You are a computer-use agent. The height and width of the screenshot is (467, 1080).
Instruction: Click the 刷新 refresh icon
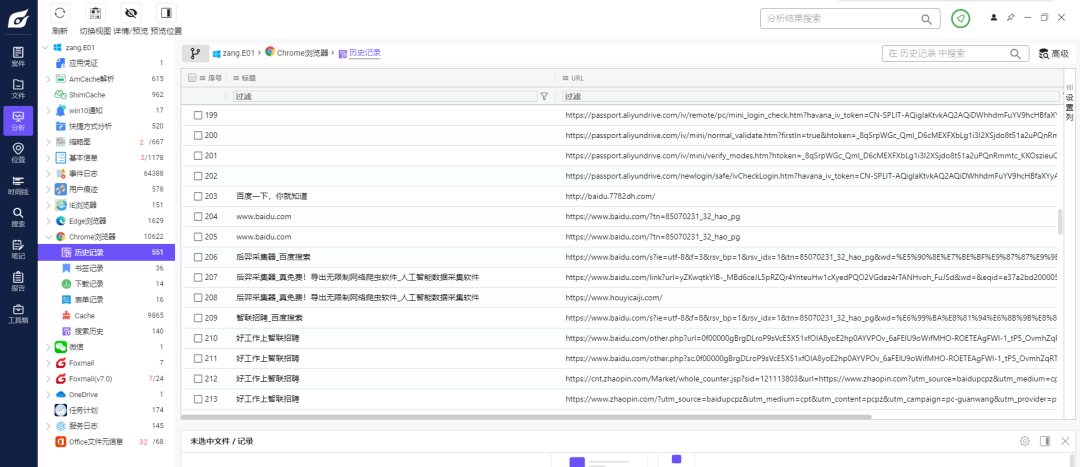60,12
